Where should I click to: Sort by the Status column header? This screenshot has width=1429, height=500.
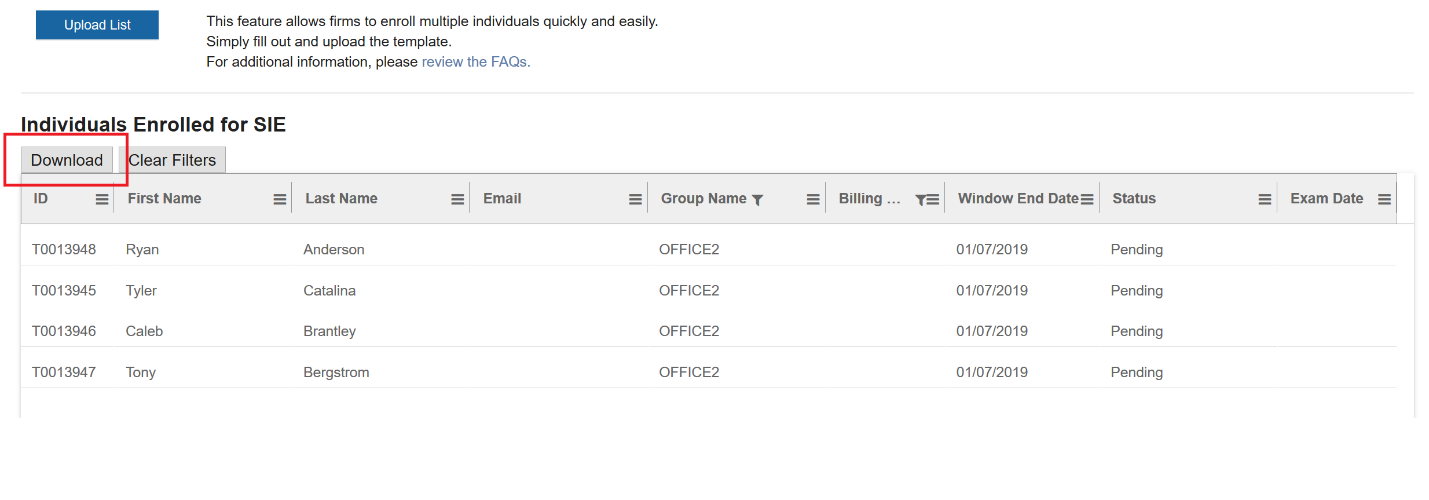click(1134, 199)
